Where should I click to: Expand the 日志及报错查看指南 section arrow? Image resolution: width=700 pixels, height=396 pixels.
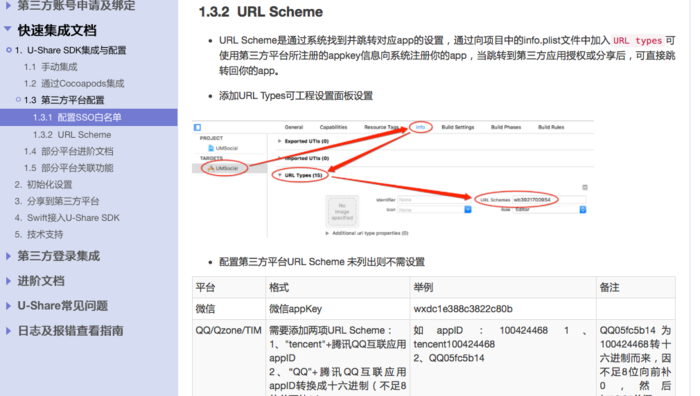[8, 331]
